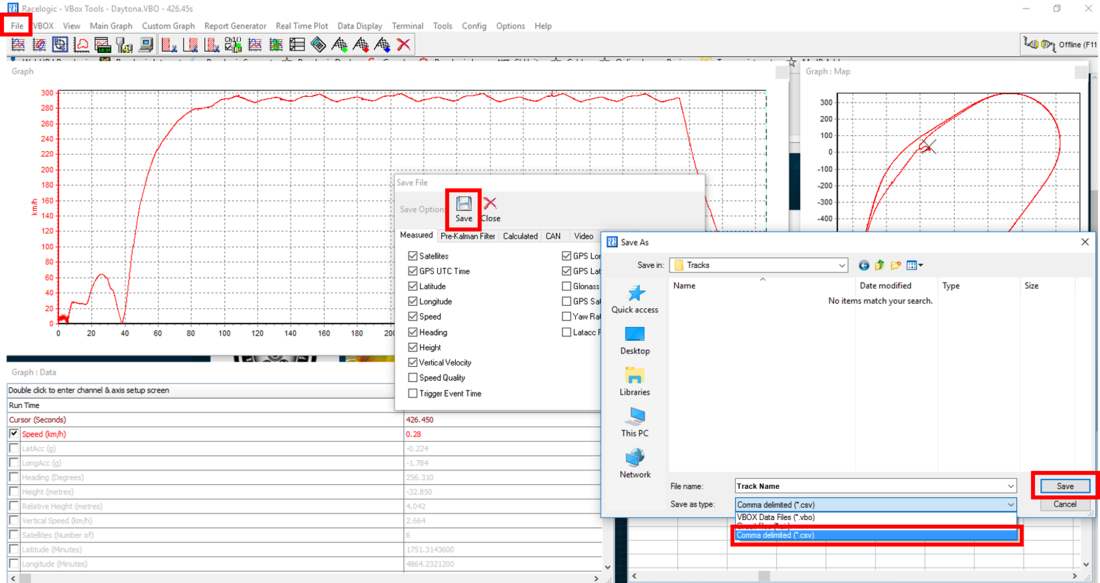Click the sensor with padlock toolbar icon

pos(124,44)
